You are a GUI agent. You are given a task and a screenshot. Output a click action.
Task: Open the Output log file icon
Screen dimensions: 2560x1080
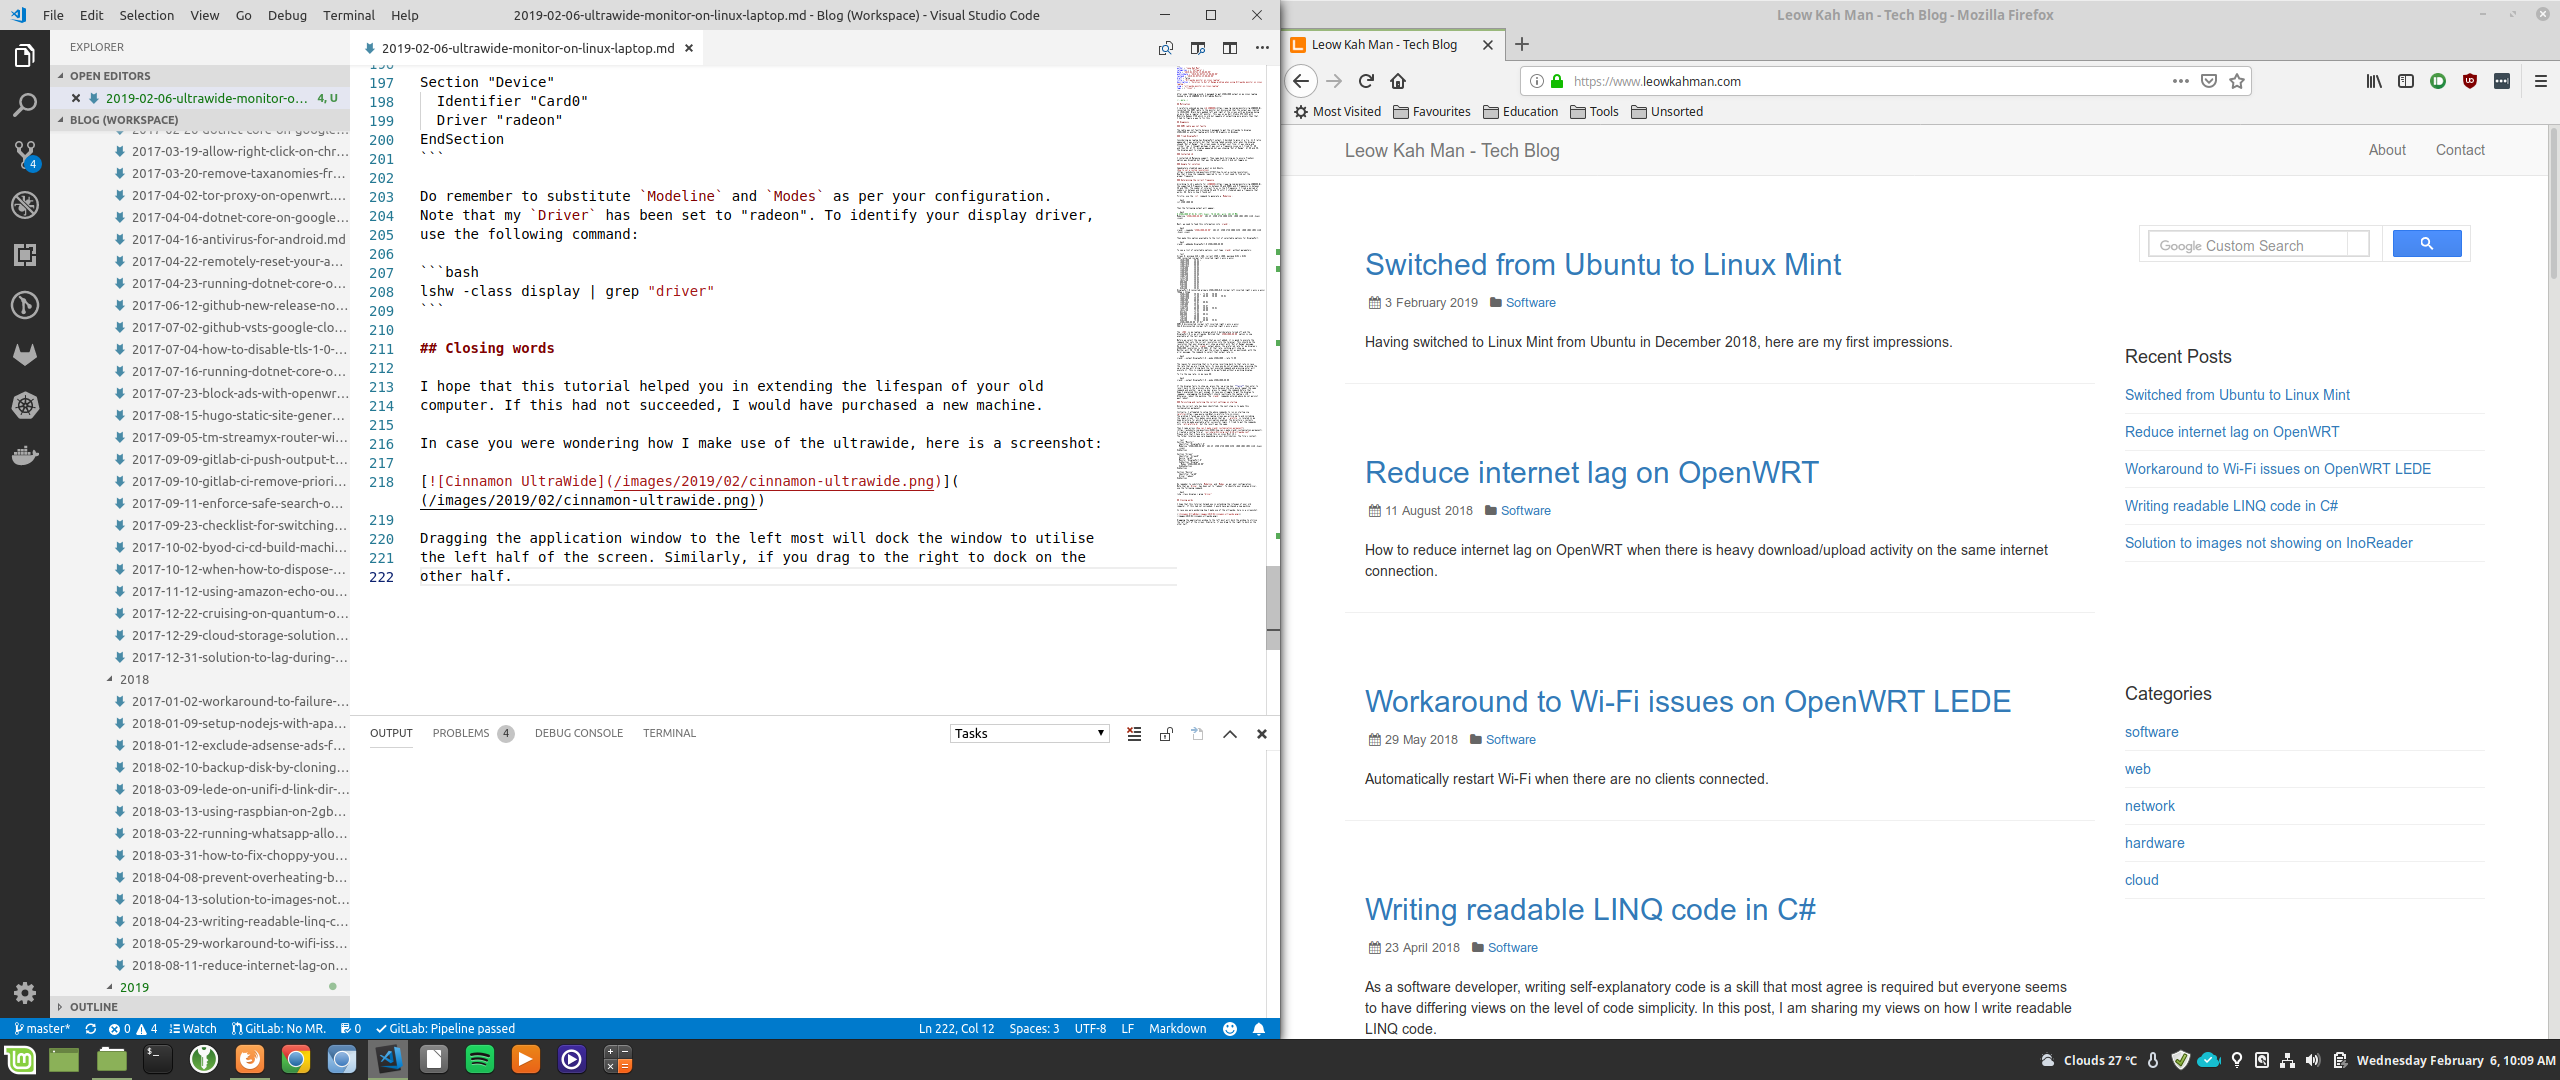click(x=1198, y=734)
